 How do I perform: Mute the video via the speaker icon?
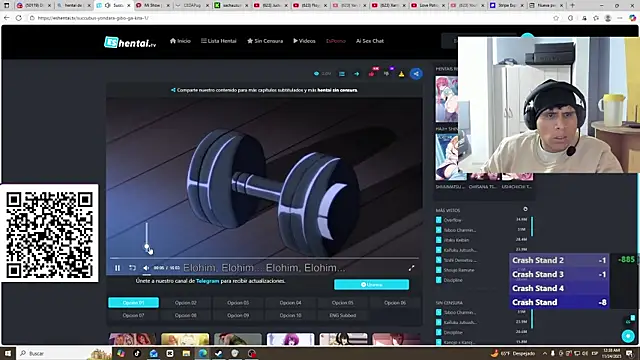click(146, 268)
